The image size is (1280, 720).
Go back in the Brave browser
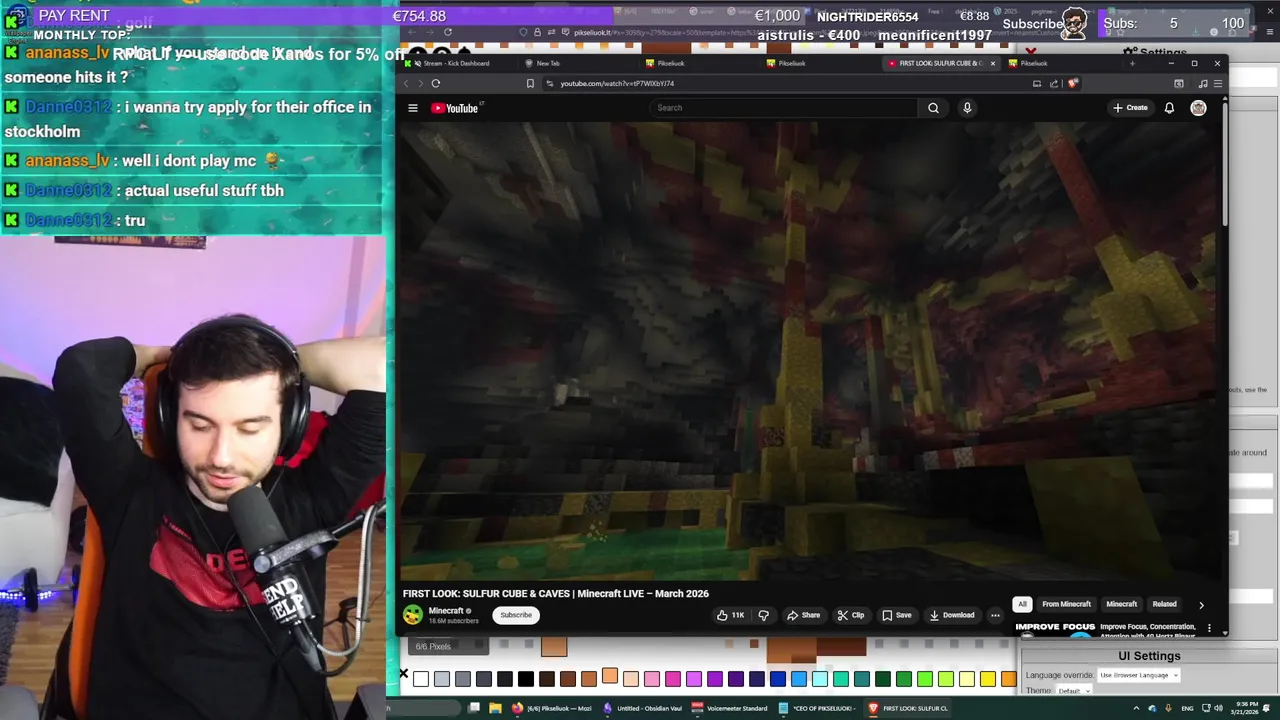coord(406,84)
